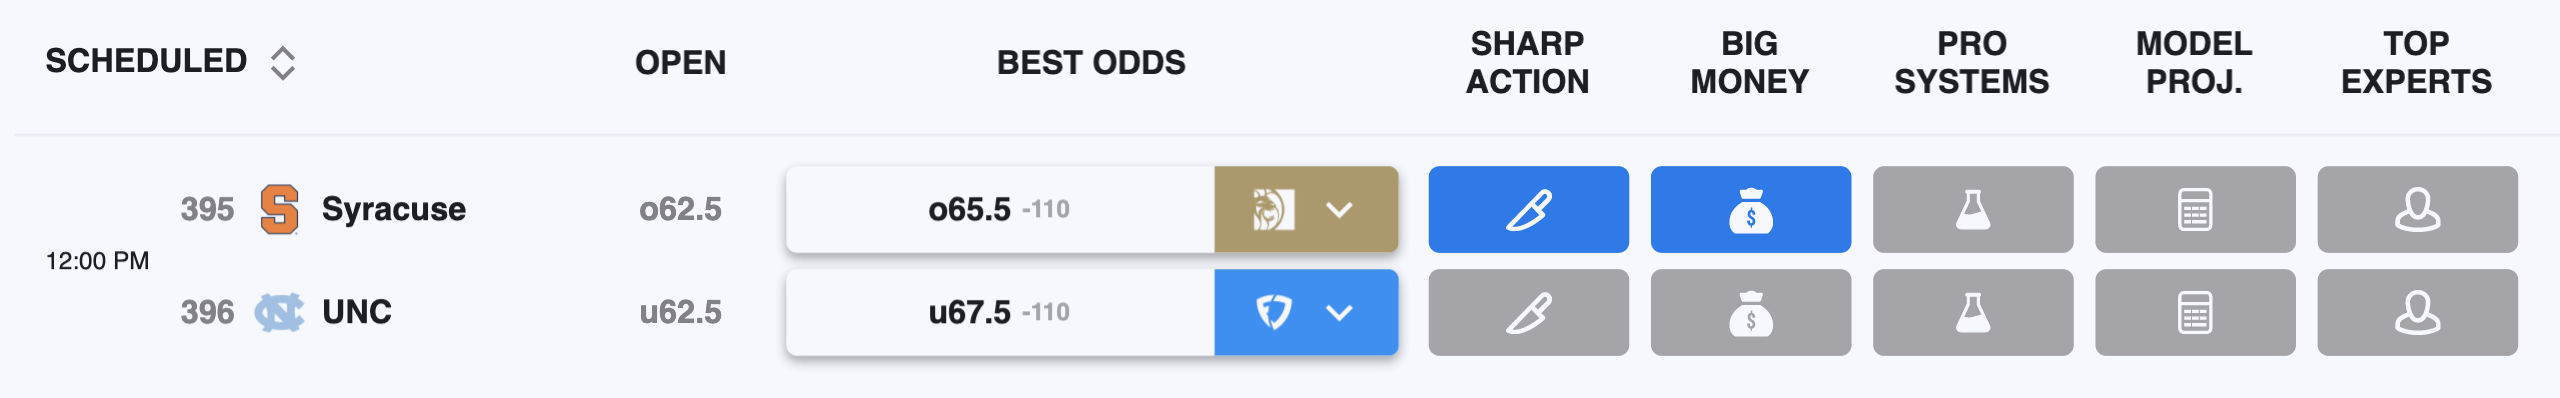Screen dimensions: 2560x398
Task: Click Syracuse Model Projection calculator icon
Action: coord(2195,209)
